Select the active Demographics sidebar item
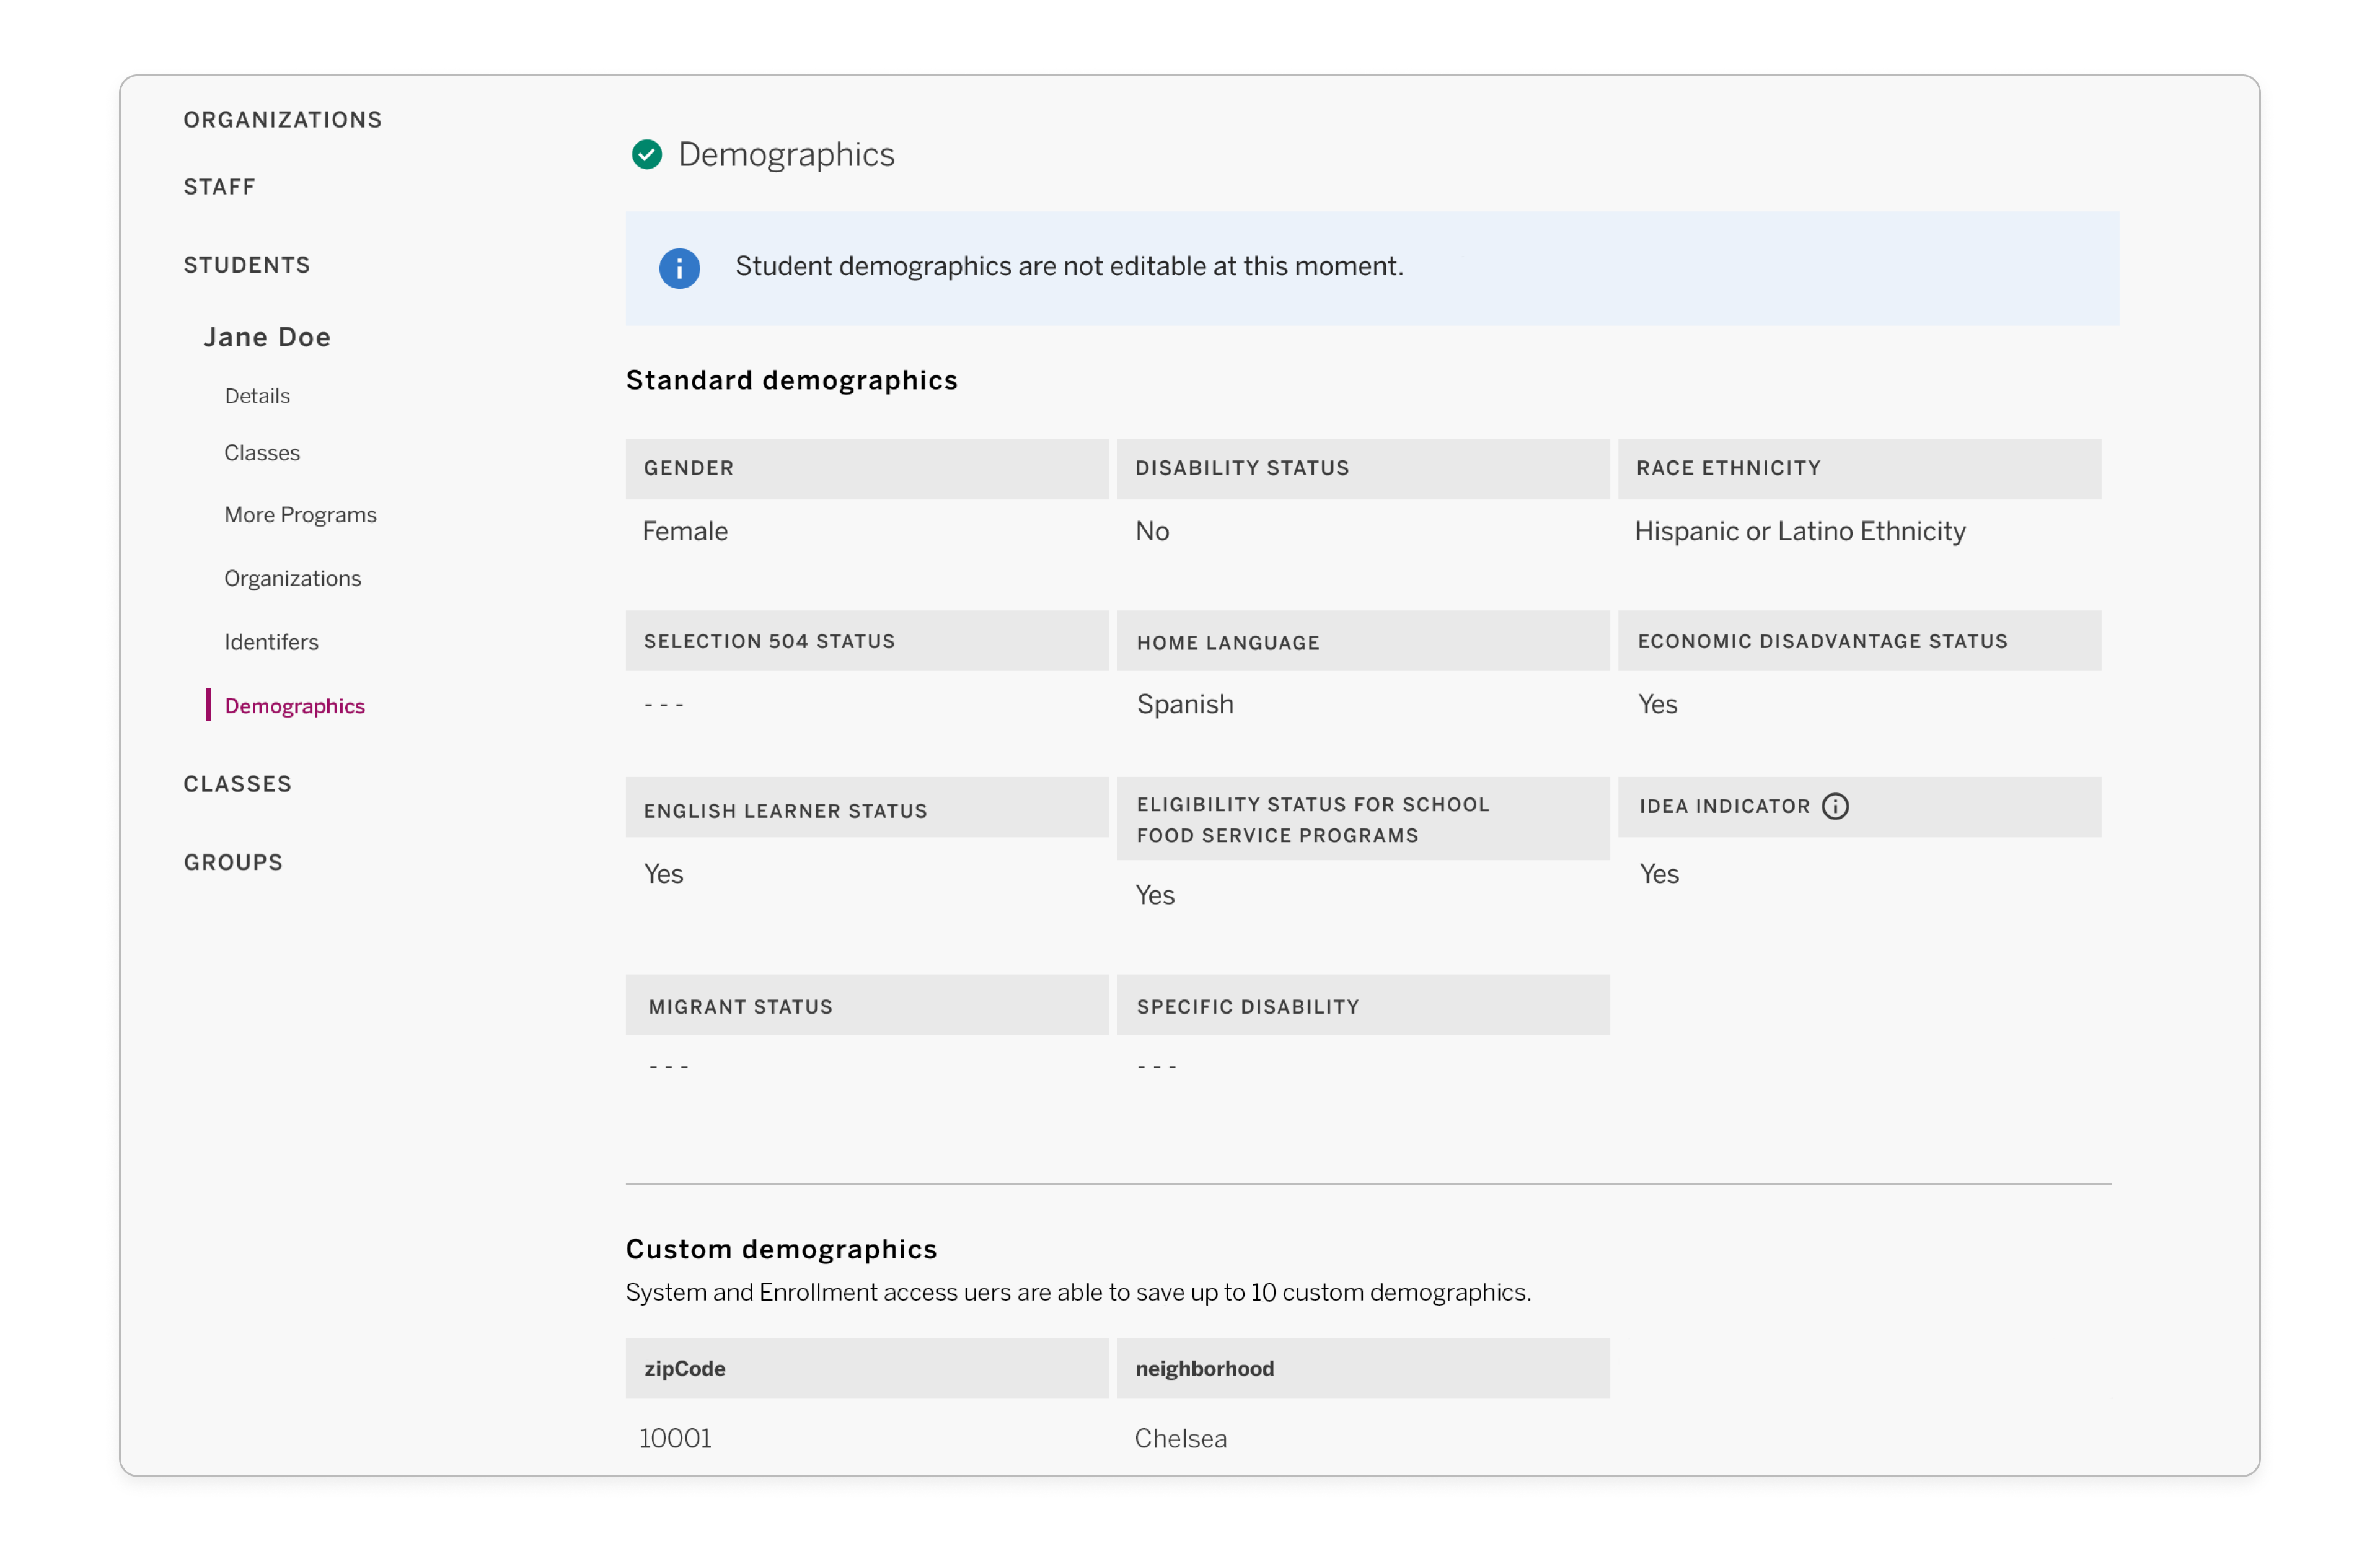Viewport: 2380px width, 1554px height. 294,706
